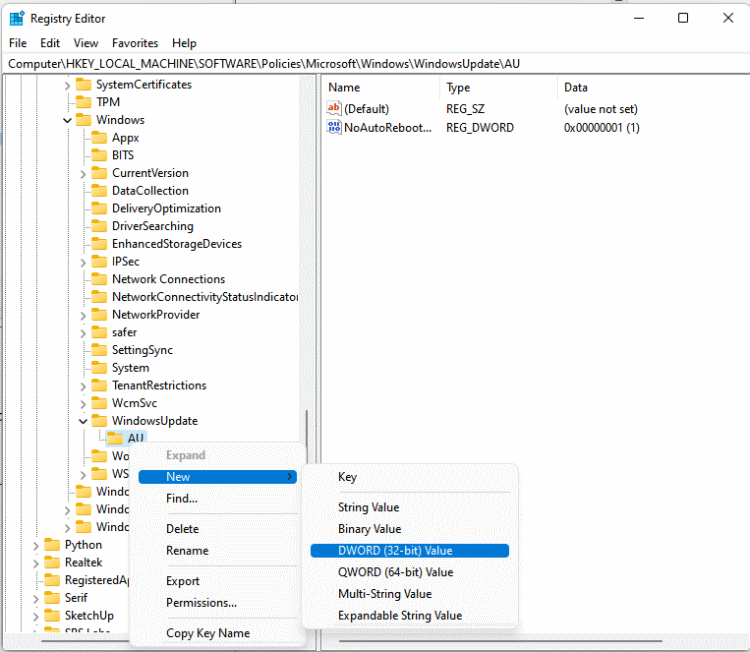The height and width of the screenshot is (652, 750).
Task: Select Find... in the context menu
Action: [218, 498]
